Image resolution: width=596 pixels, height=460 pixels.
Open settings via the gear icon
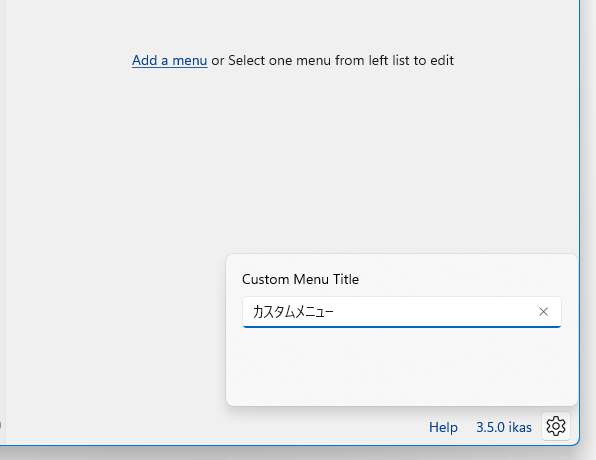(556, 426)
